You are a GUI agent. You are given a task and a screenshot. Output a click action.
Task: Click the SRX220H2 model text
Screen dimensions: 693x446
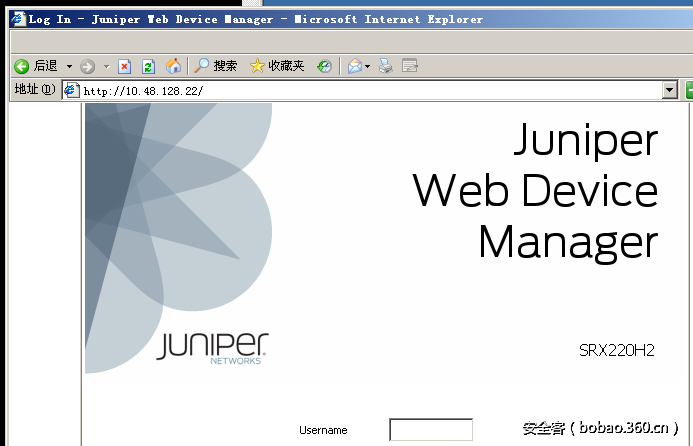pos(617,351)
